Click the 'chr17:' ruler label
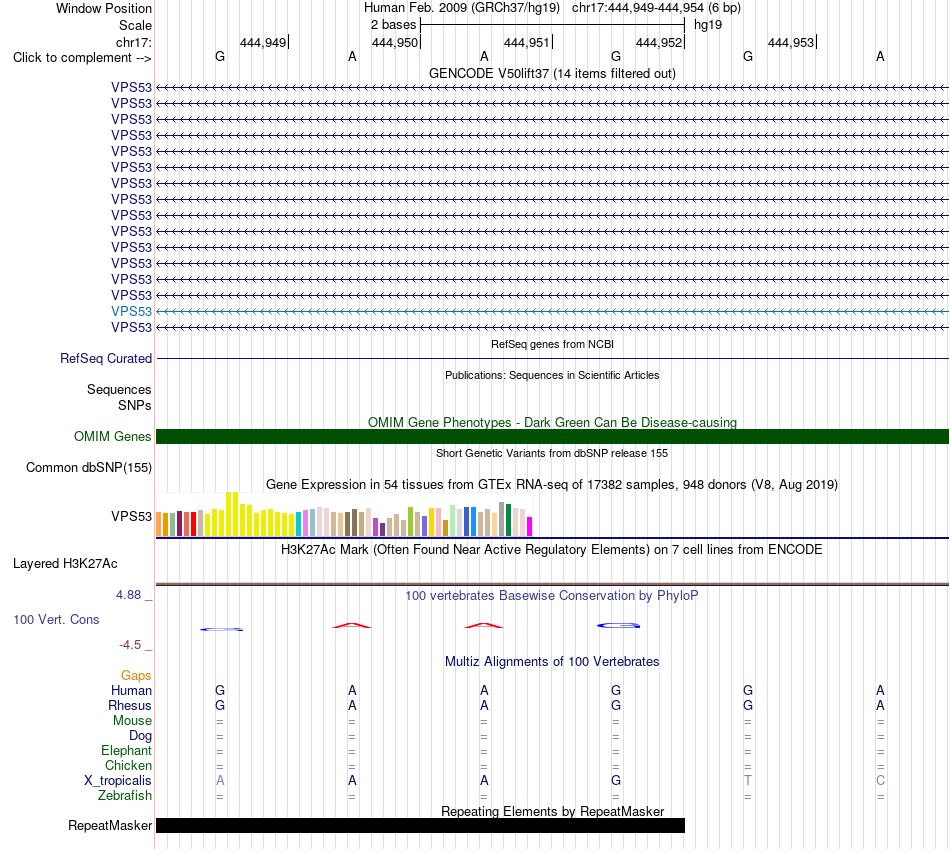 [133, 42]
